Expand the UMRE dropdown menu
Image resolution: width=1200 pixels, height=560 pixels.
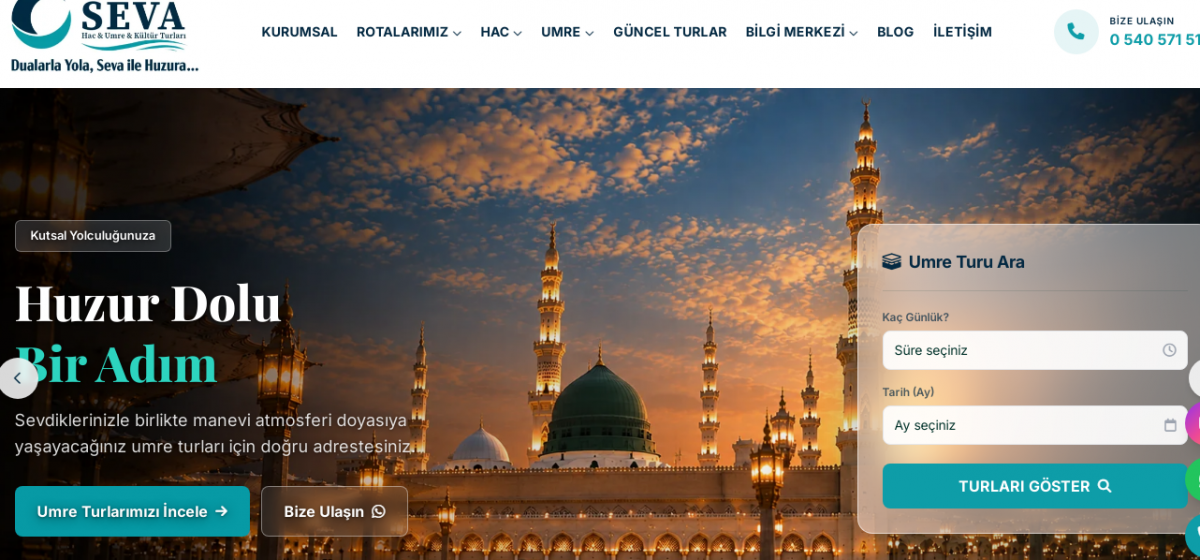point(567,32)
